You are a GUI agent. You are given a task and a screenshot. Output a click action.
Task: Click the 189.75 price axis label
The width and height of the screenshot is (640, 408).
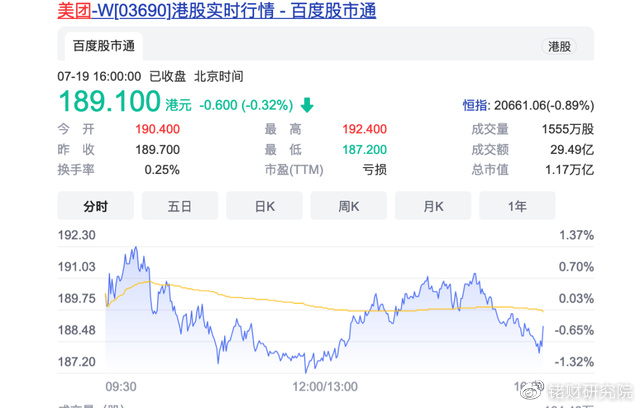coord(76,298)
